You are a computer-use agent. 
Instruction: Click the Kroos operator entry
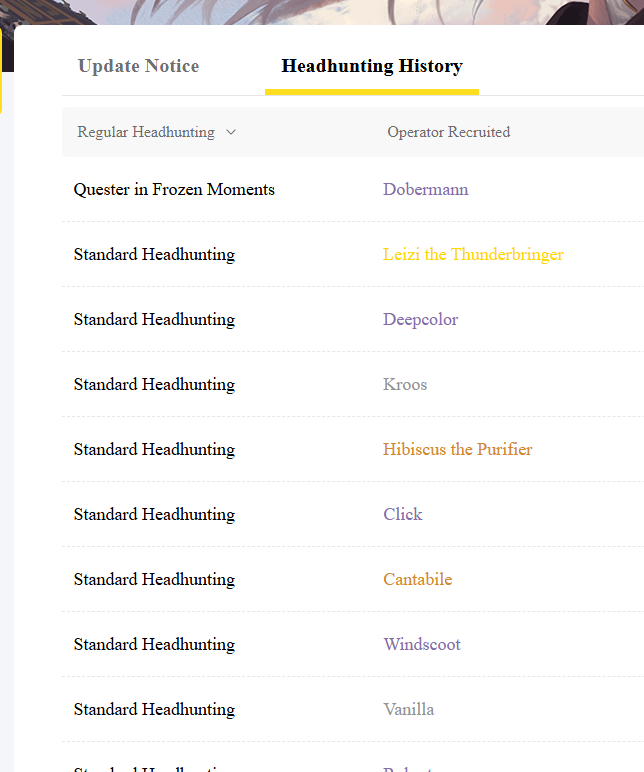(x=405, y=384)
